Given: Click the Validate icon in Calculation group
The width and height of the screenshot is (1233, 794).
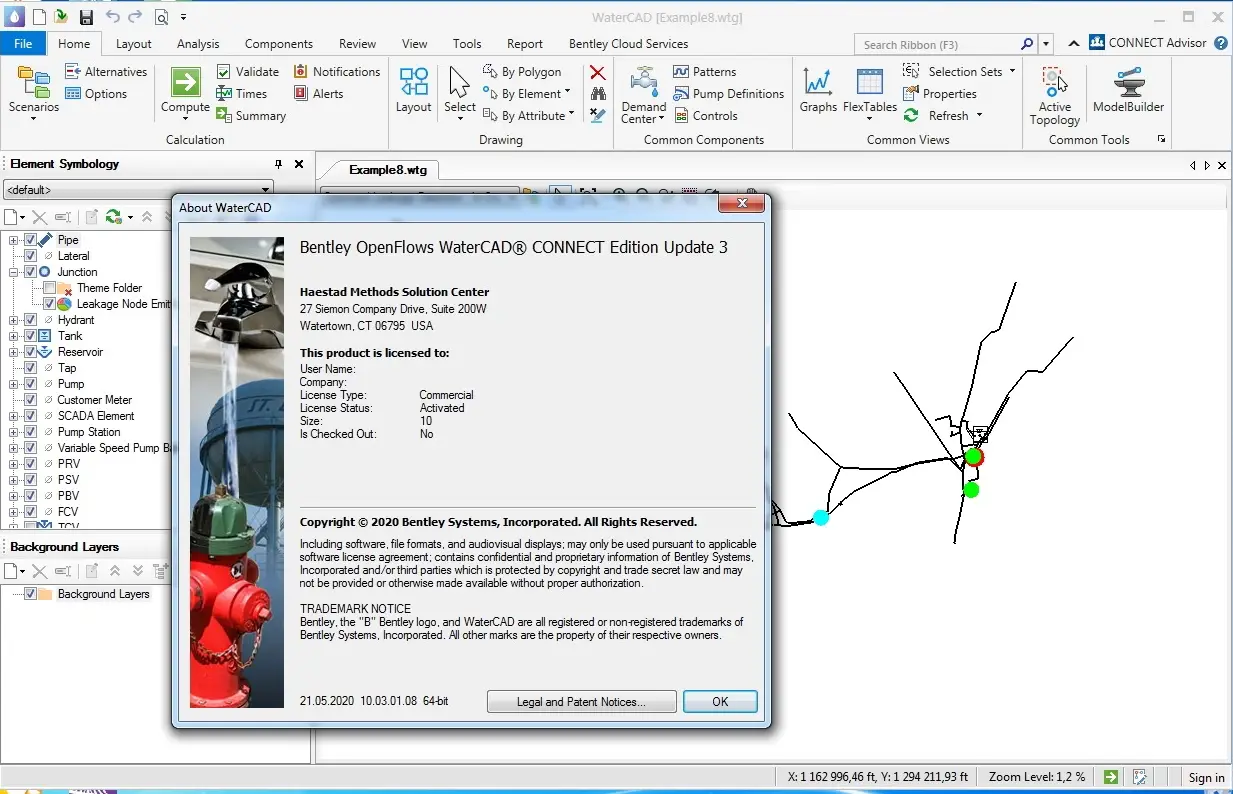Looking at the screenshot, I should [x=225, y=72].
